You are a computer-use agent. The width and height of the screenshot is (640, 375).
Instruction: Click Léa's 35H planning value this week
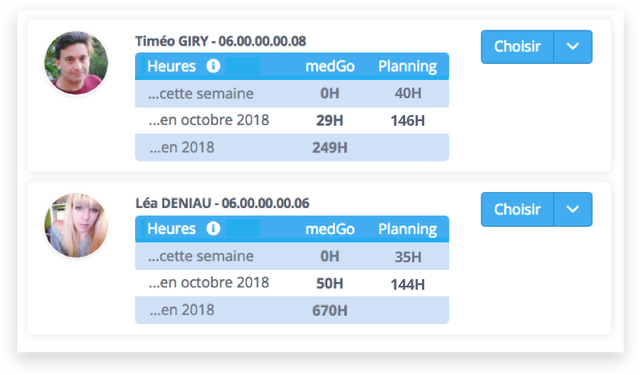[408, 257]
